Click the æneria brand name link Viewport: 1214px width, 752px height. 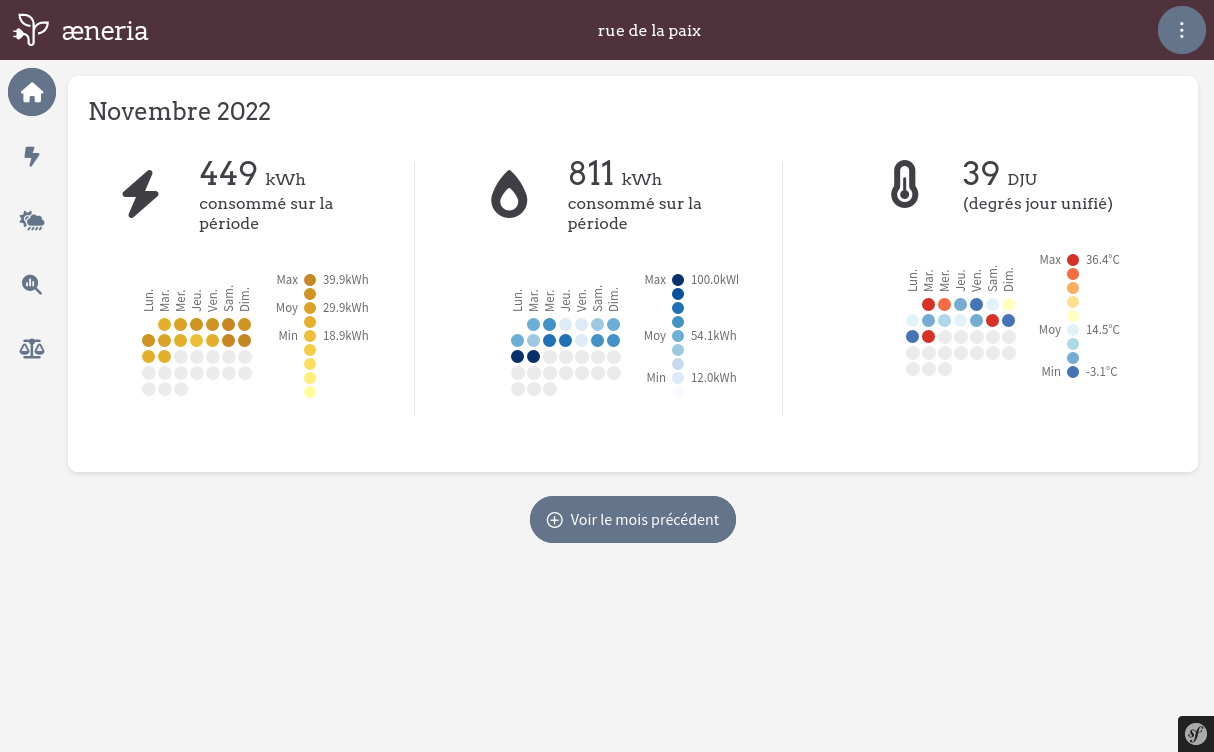[x=105, y=31]
